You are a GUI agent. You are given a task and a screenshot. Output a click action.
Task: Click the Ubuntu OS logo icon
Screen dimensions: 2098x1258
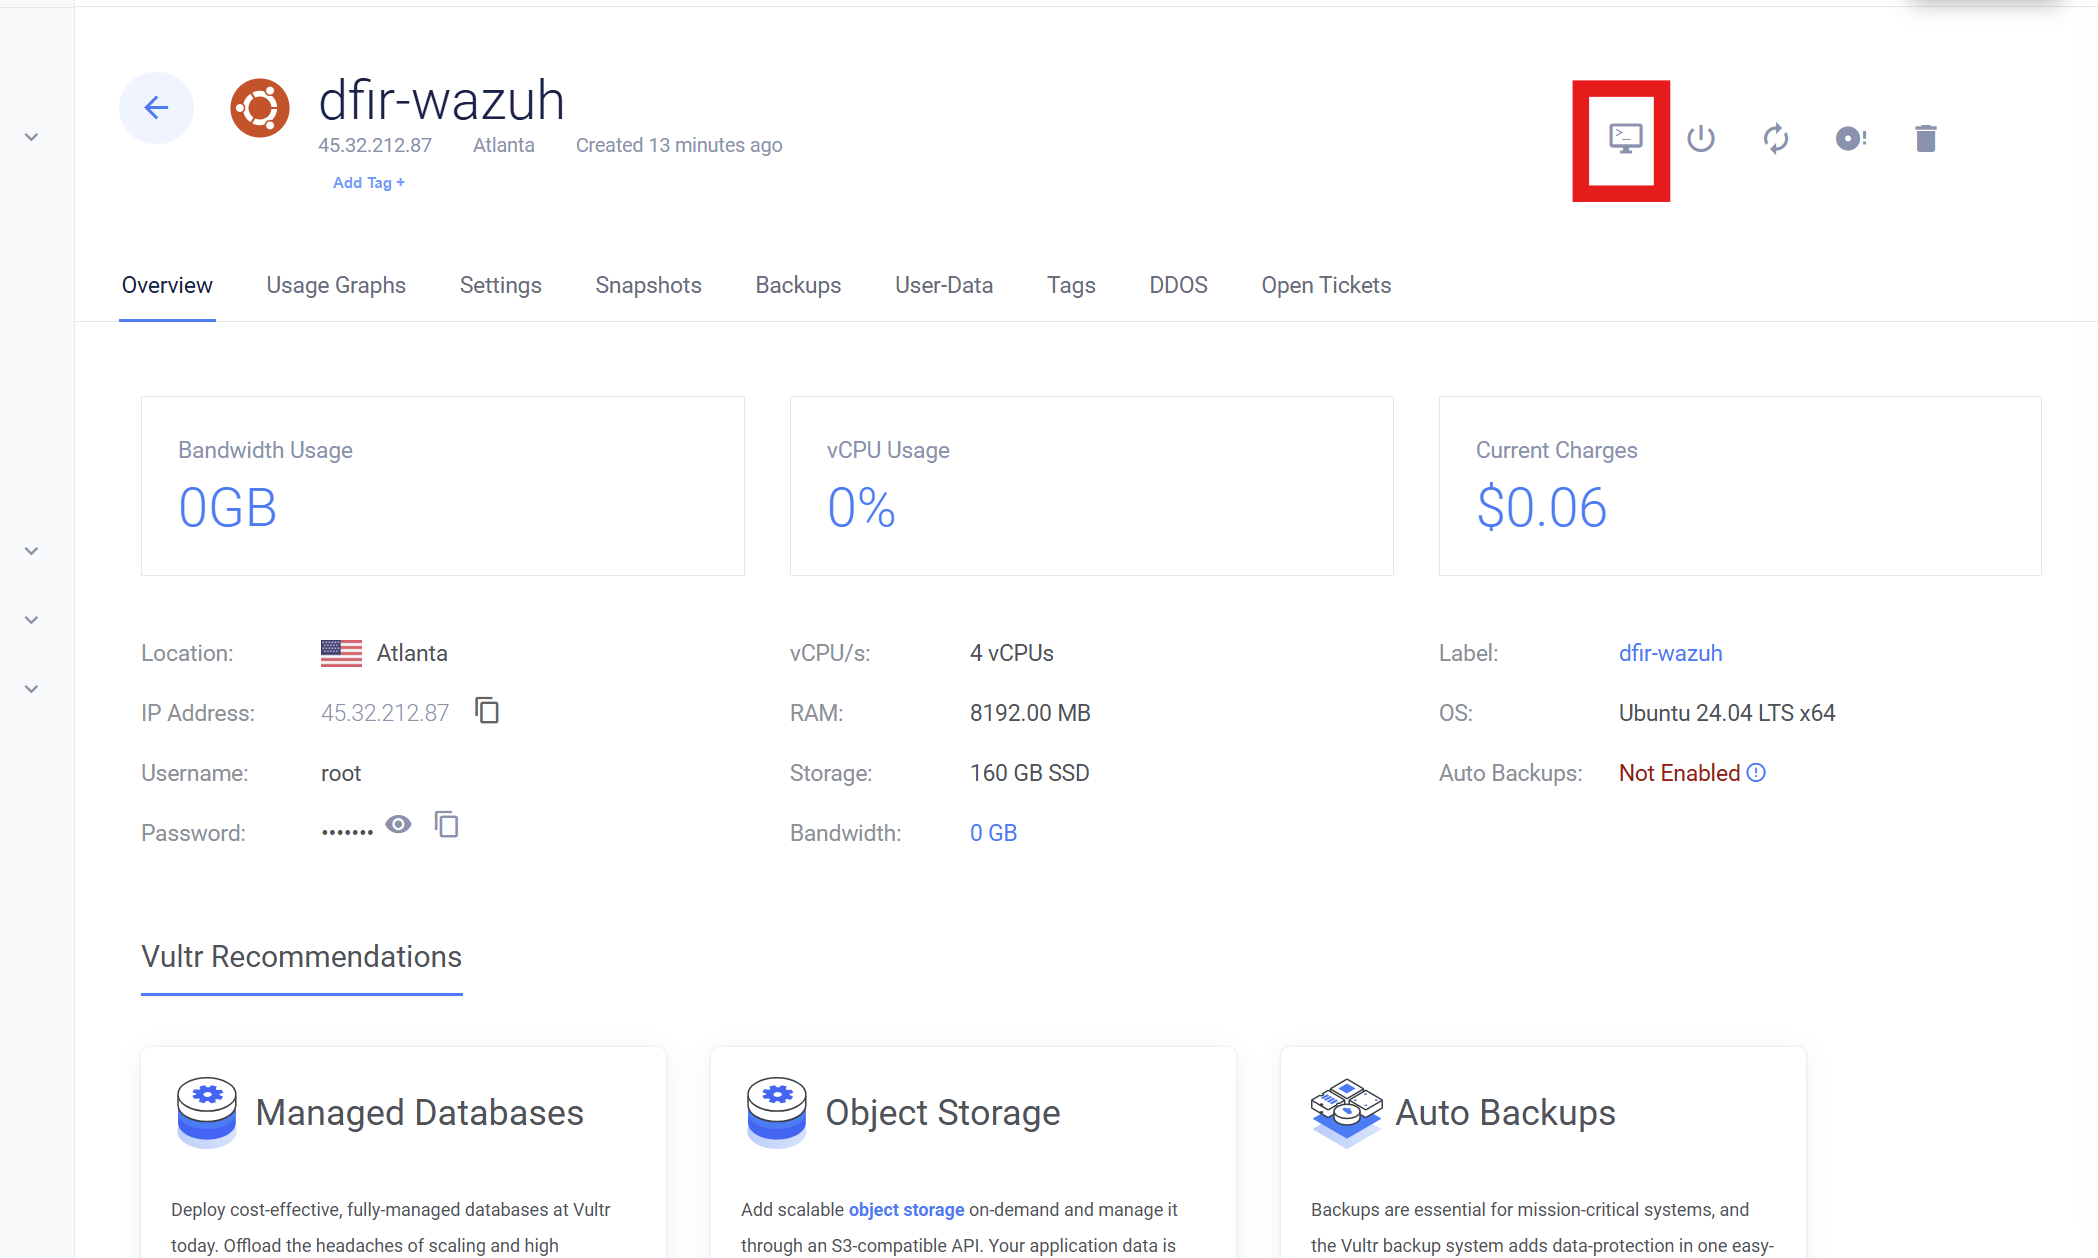pos(260,108)
